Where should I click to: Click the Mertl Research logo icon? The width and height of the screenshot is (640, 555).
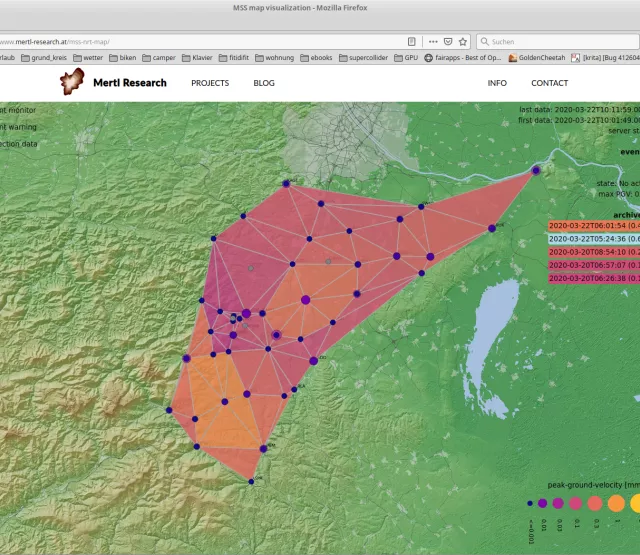click(72, 83)
